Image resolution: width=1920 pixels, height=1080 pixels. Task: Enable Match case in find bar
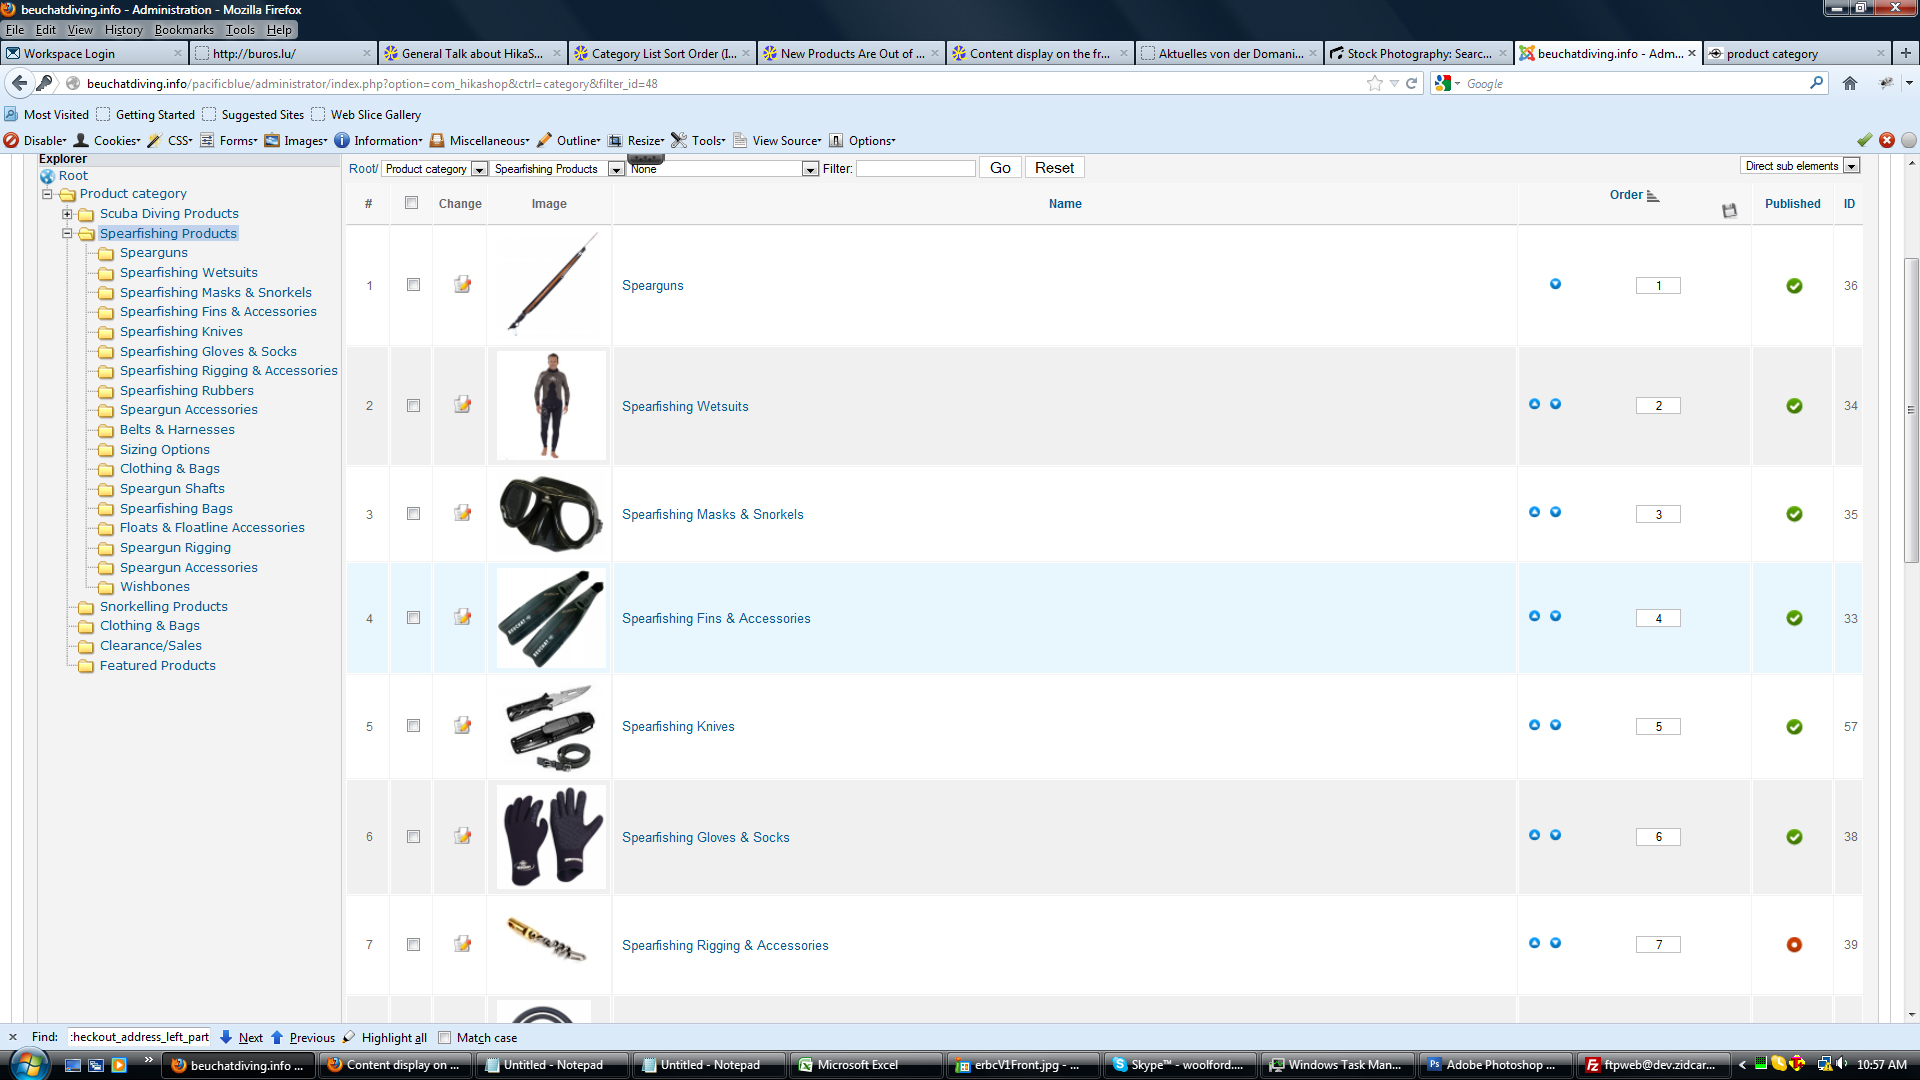[x=445, y=1038]
